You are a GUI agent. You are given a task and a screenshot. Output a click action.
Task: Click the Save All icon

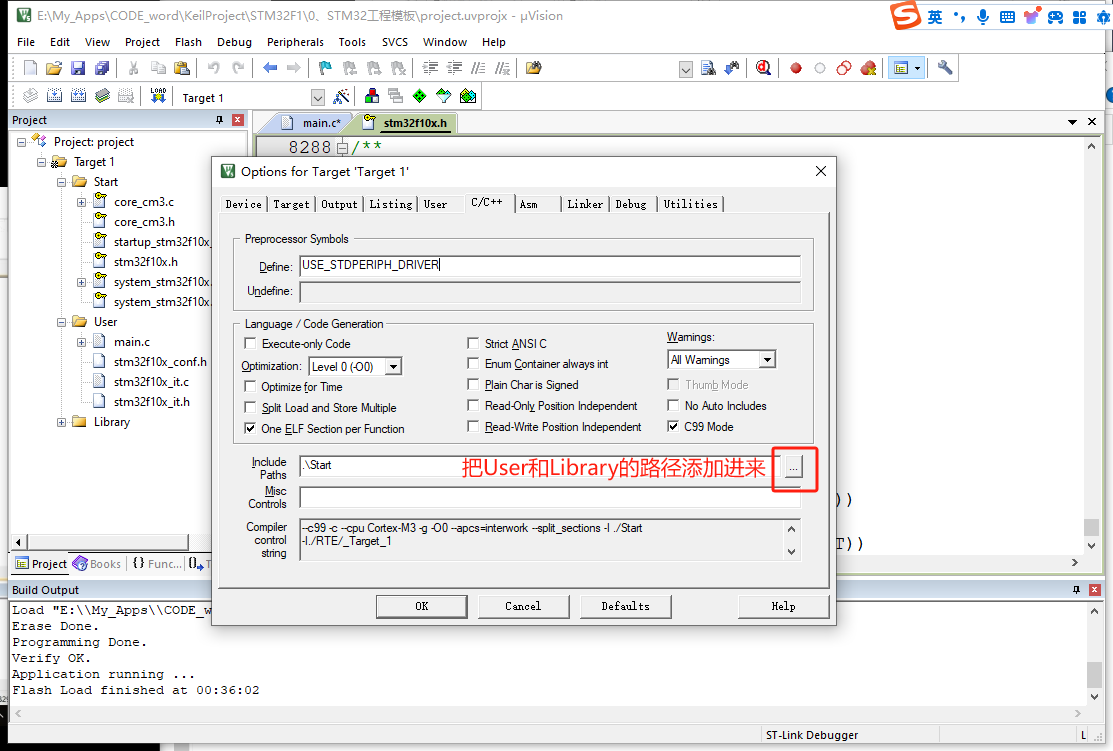point(102,68)
